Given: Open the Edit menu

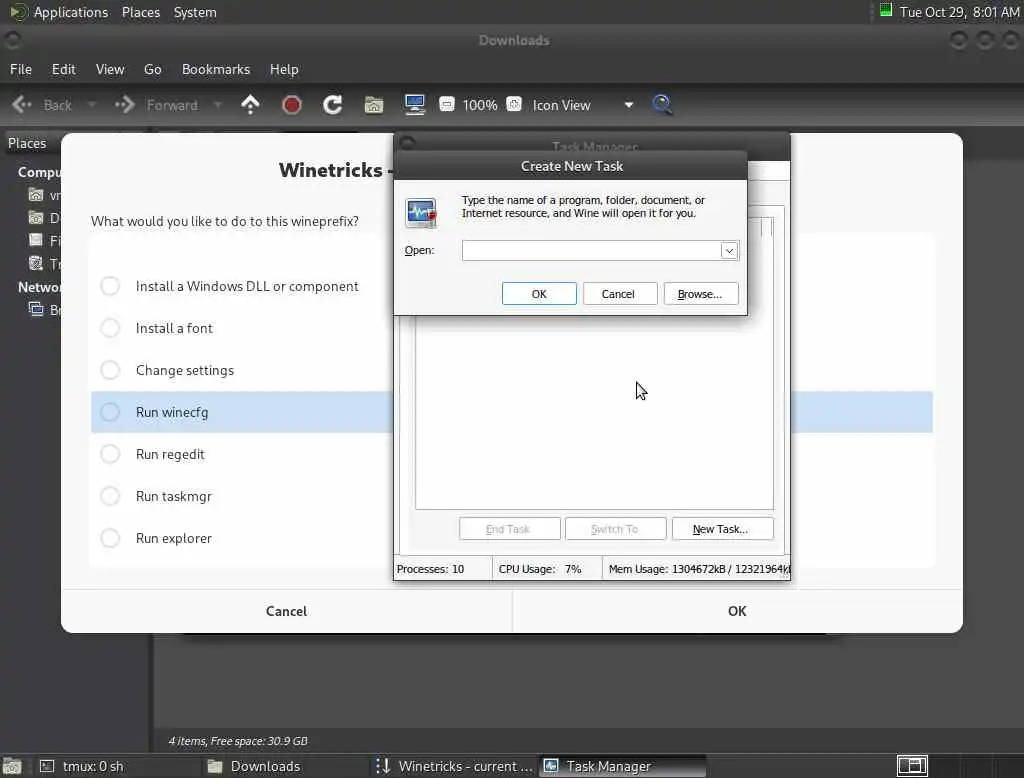Looking at the screenshot, I should pyautogui.click(x=63, y=69).
